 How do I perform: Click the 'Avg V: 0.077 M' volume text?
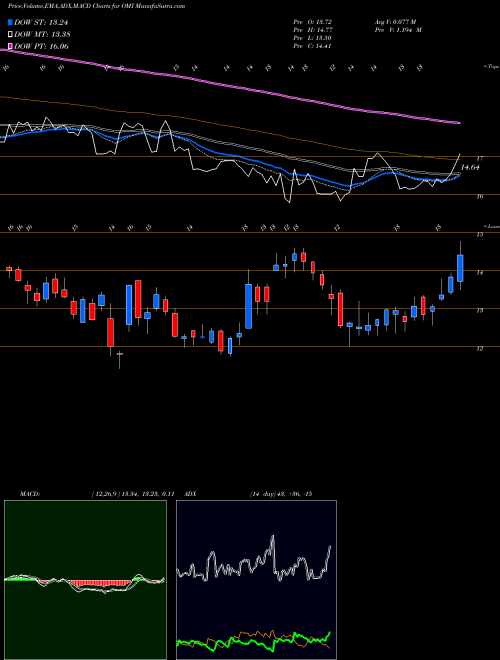(395, 21)
